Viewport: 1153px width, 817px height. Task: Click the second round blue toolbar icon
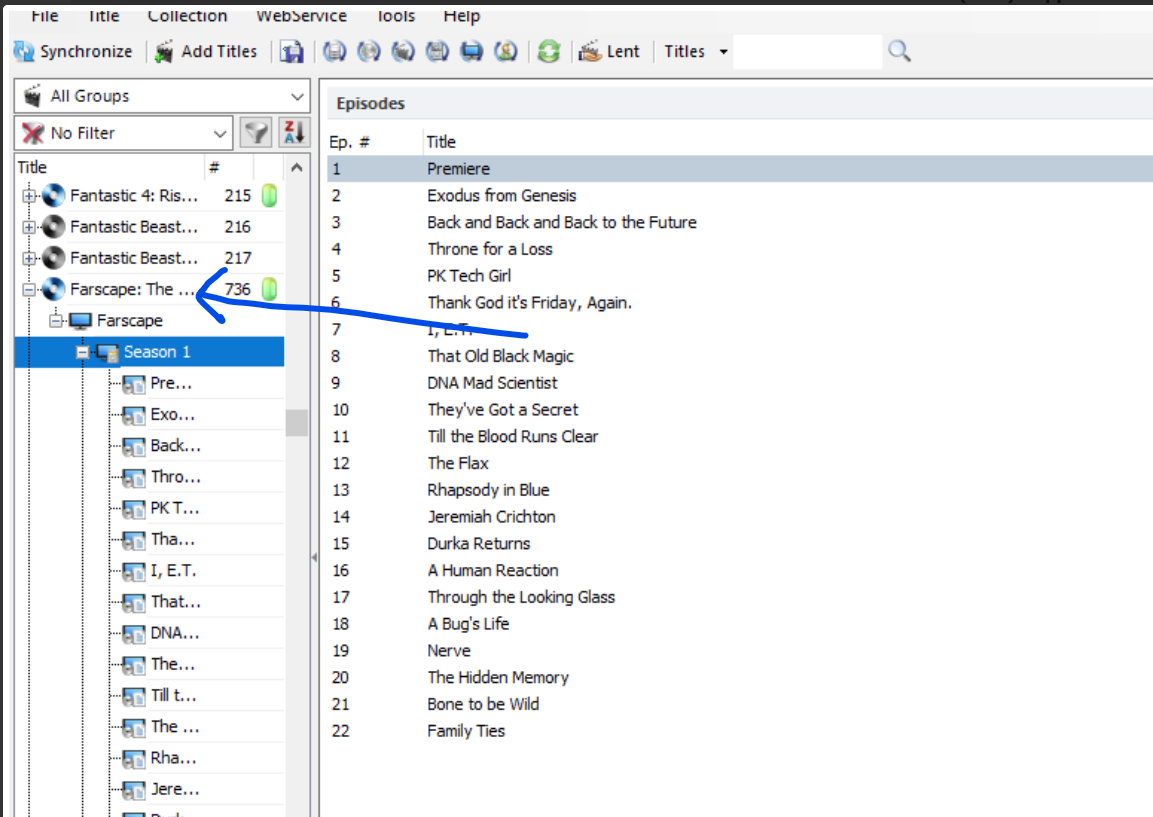coord(369,51)
